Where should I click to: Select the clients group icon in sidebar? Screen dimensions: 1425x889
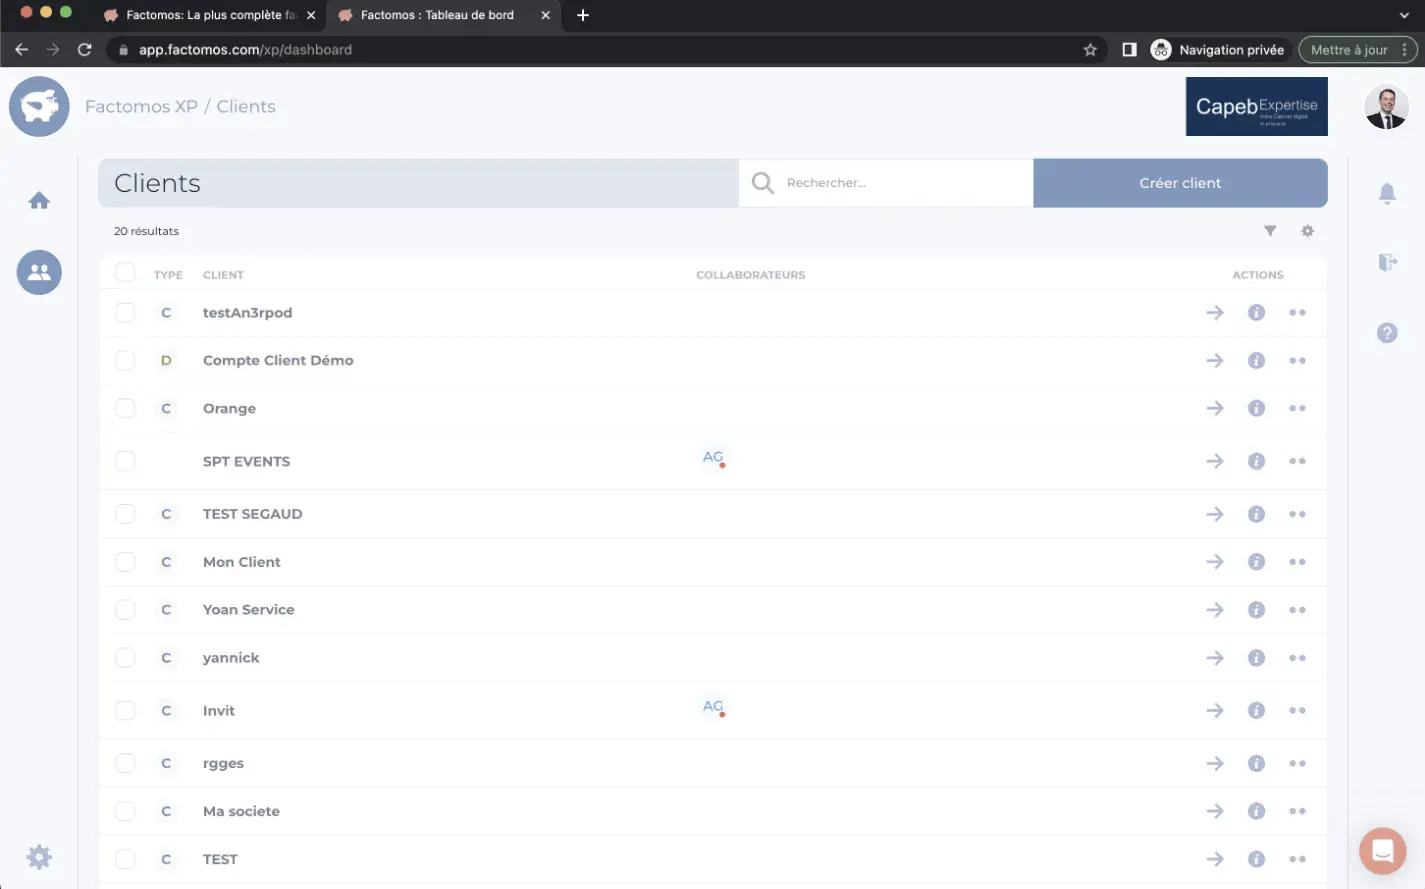pyautogui.click(x=39, y=272)
